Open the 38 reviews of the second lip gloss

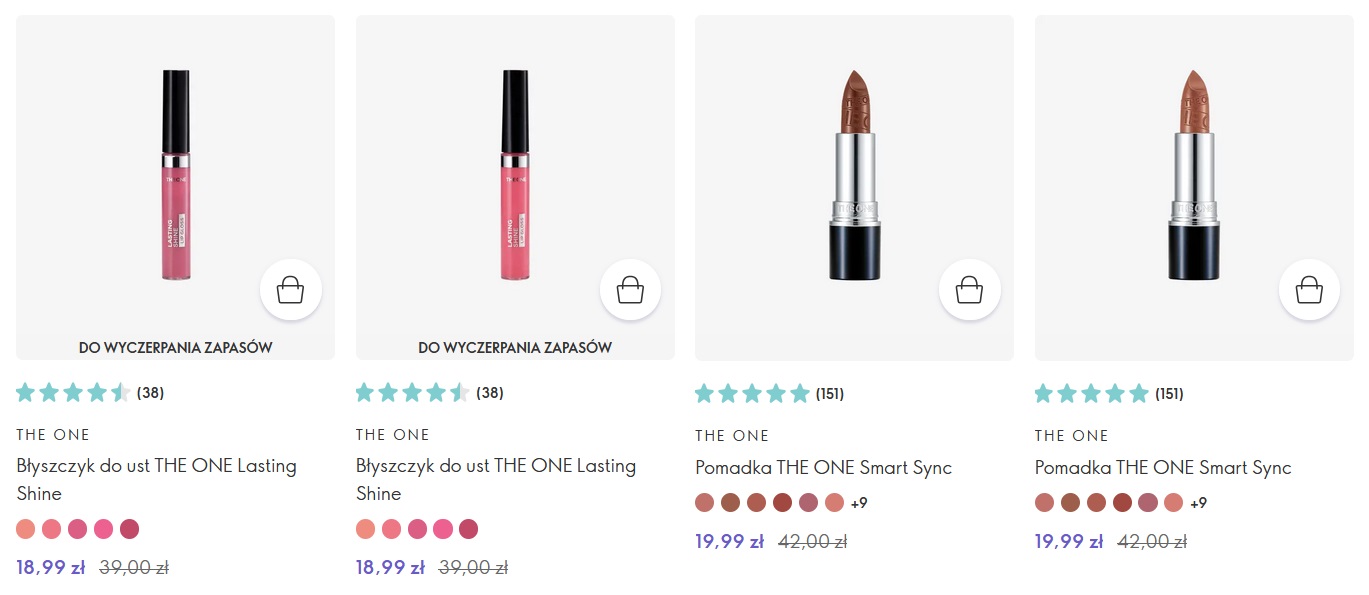[490, 393]
